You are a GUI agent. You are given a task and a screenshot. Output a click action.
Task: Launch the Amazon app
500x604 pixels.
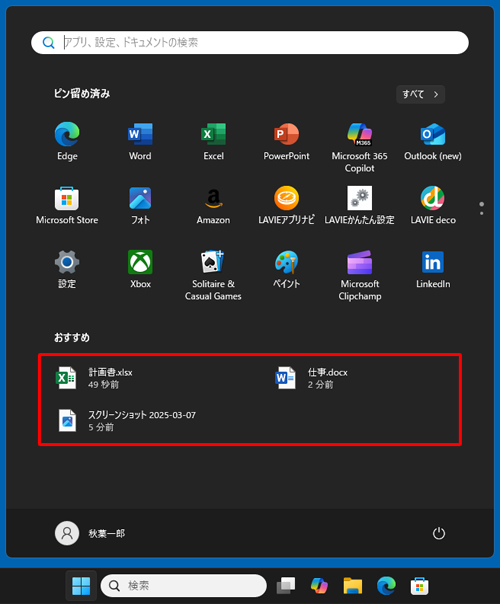[x=213, y=205]
